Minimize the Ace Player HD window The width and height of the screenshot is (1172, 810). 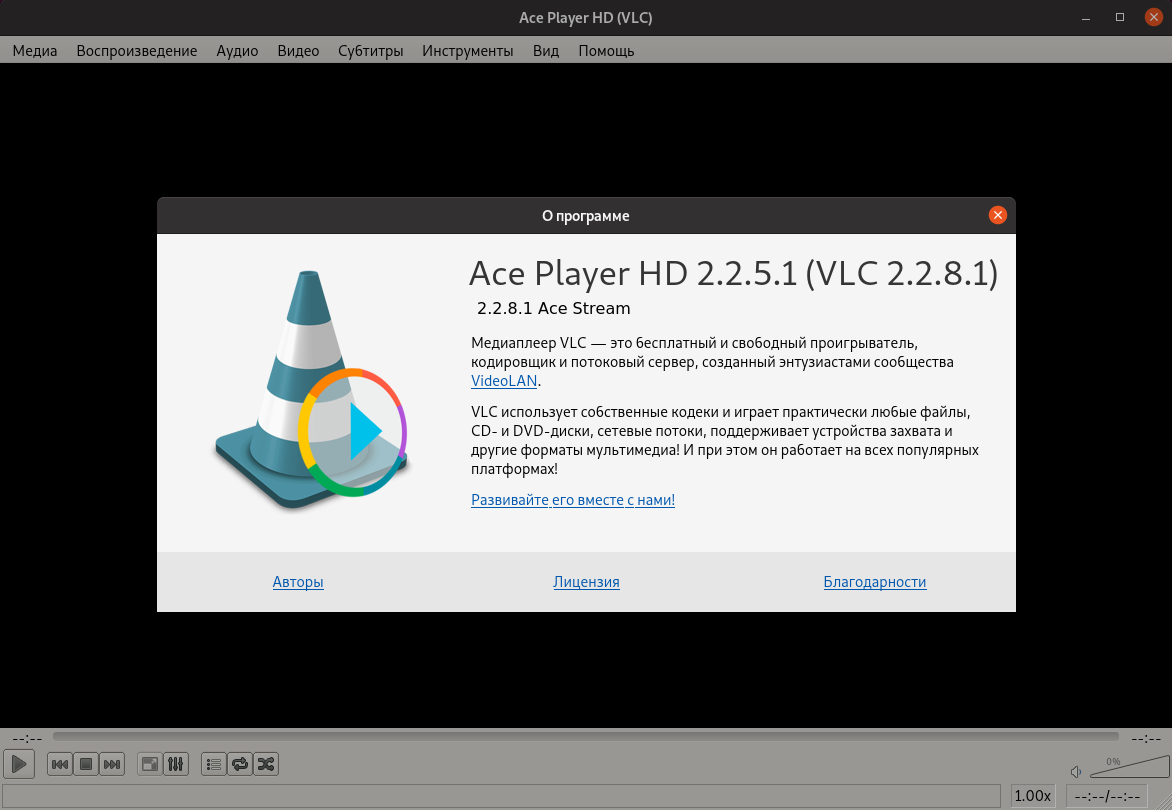[x=1086, y=17]
